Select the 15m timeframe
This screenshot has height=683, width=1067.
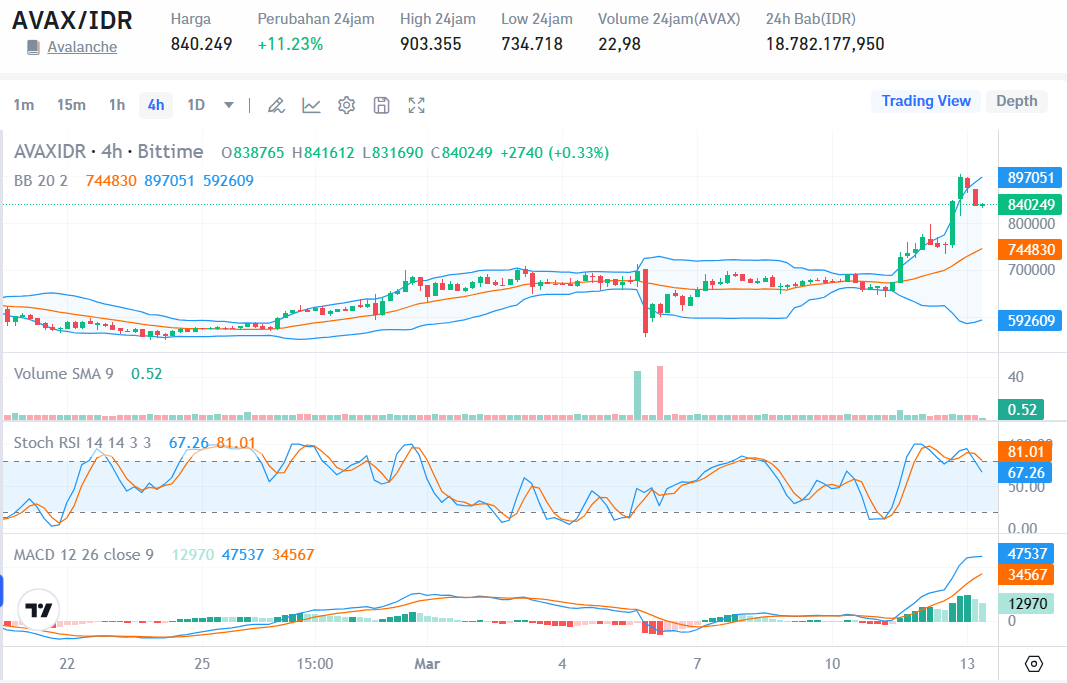tap(71, 105)
